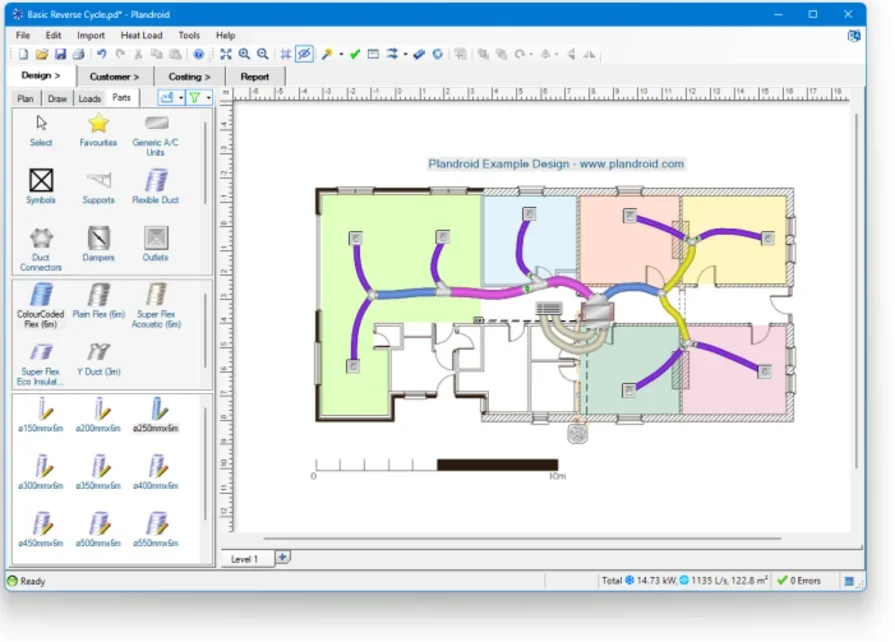This screenshot has height=642, width=895.
Task: Select Super Flex Eco Insulated duct
Action: [41, 364]
